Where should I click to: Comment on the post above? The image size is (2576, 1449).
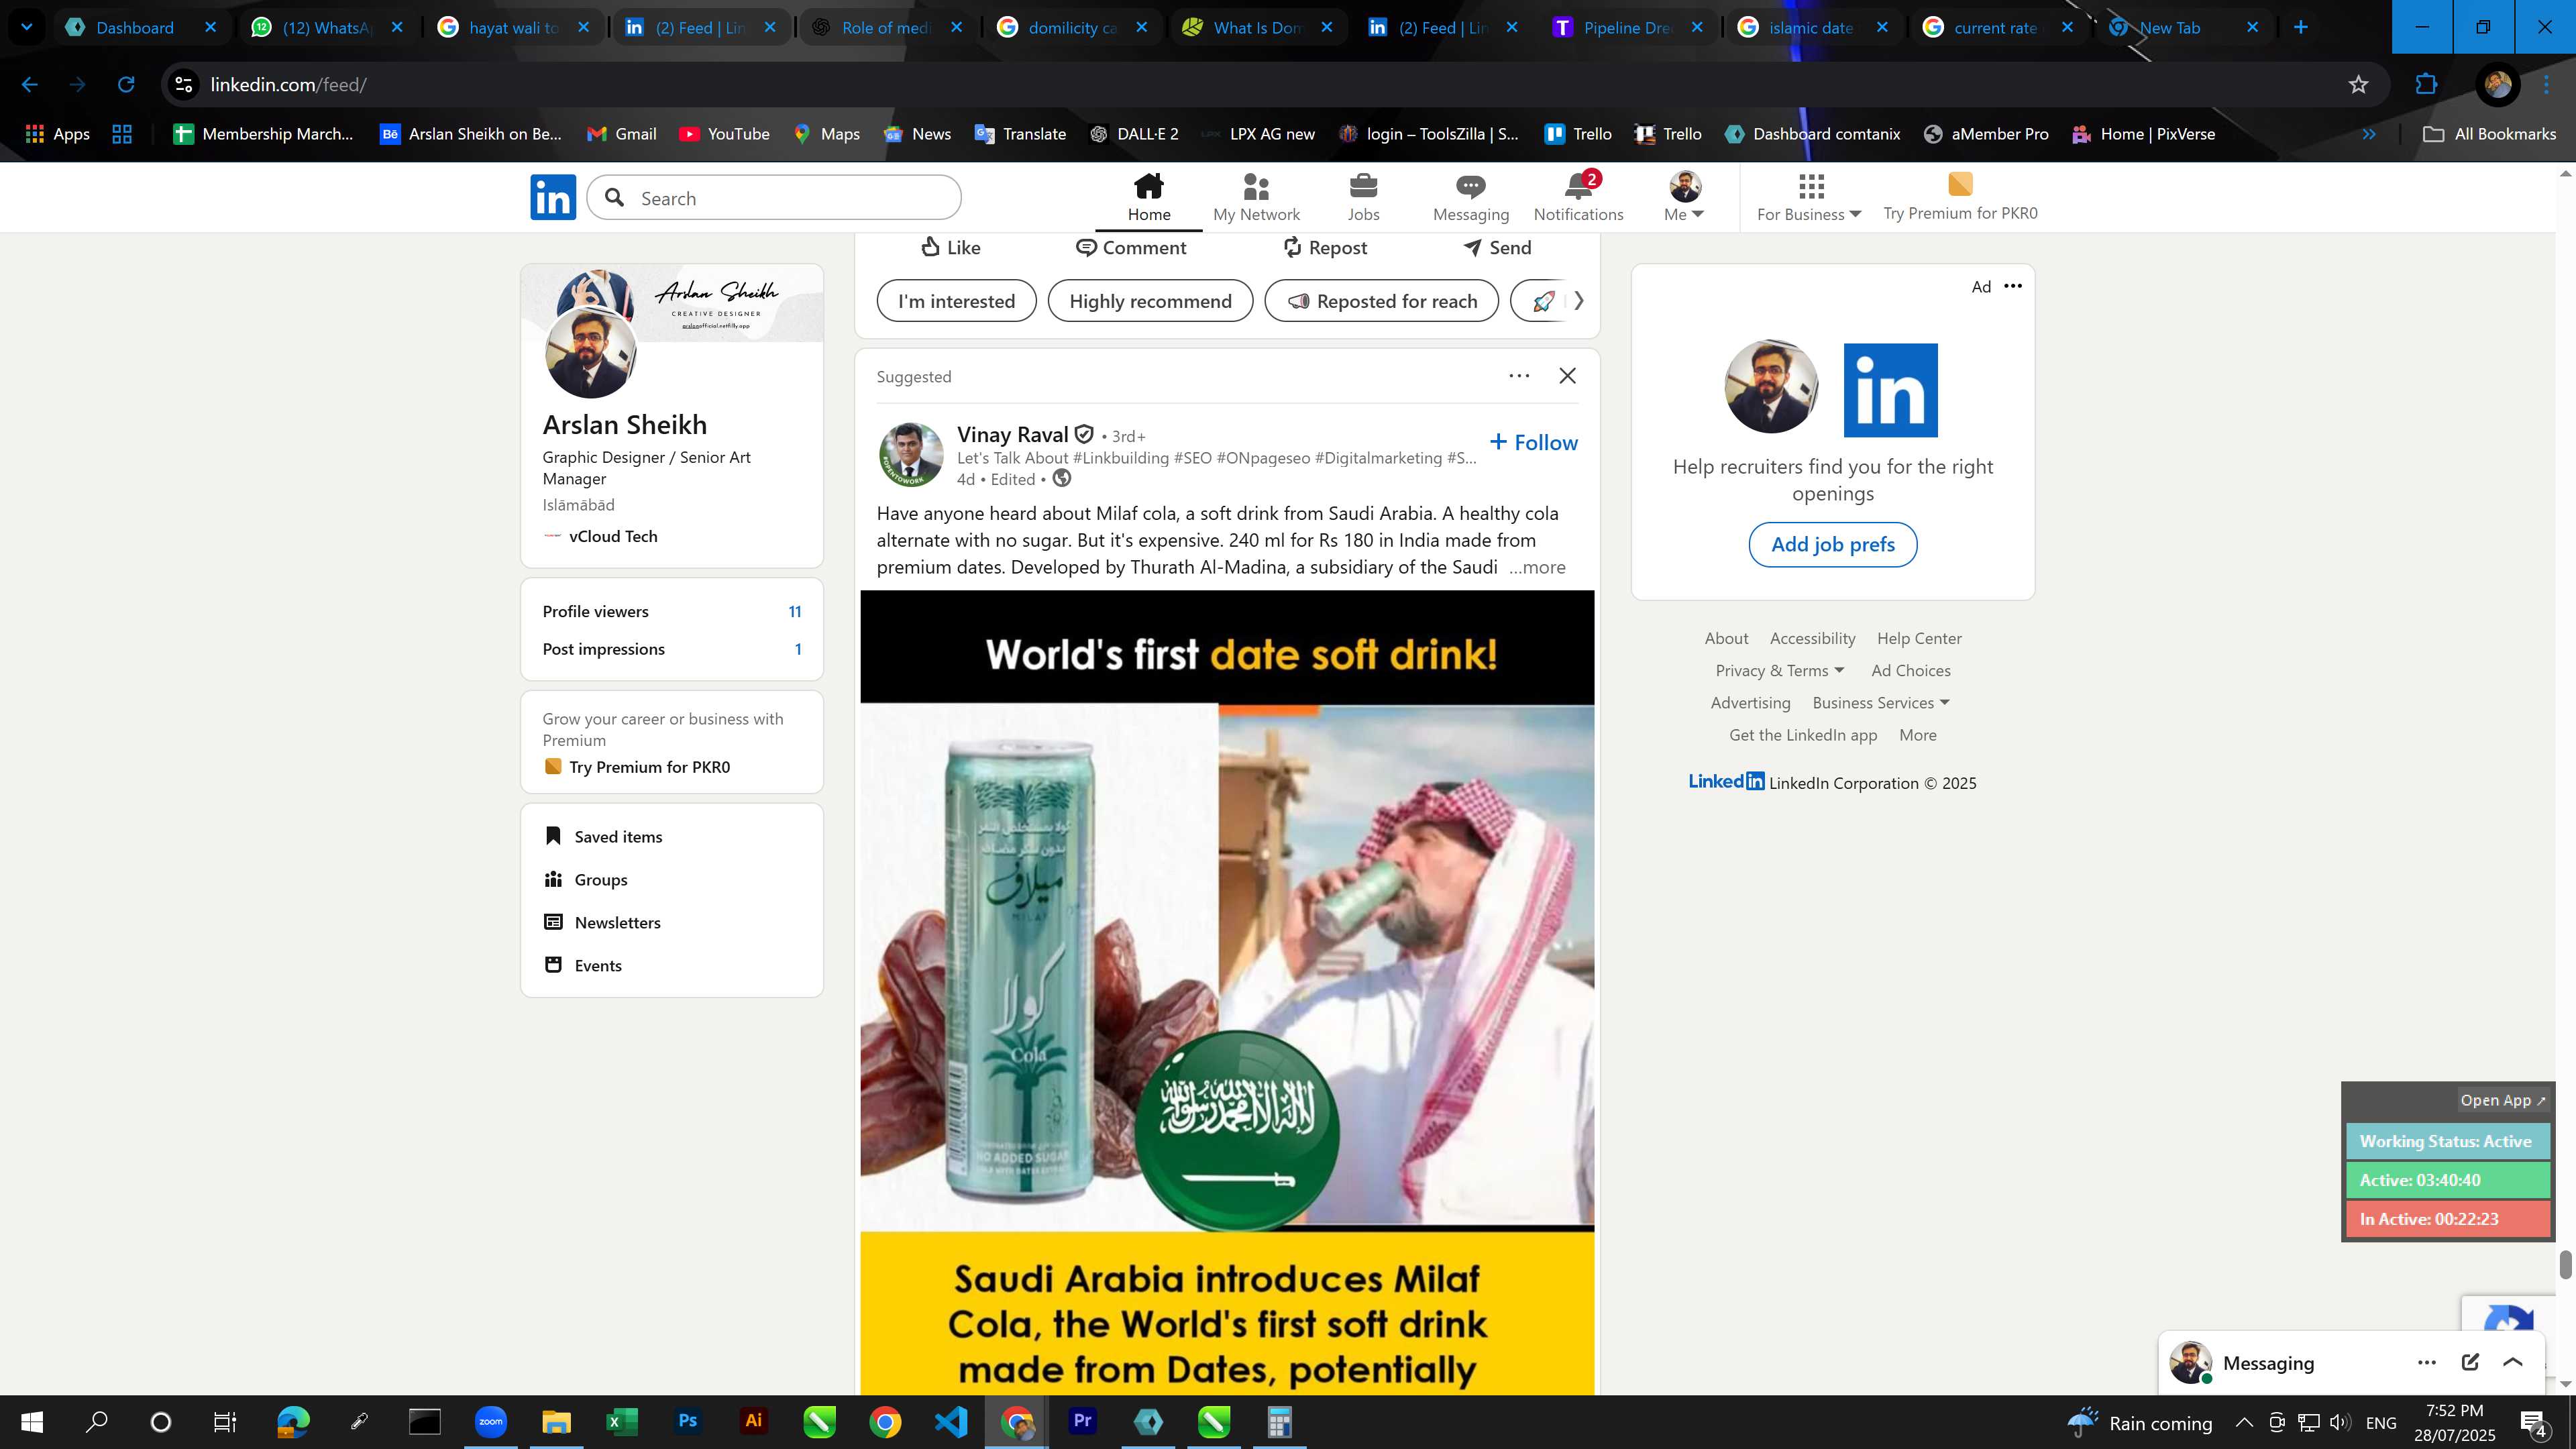pos(1130,247)
